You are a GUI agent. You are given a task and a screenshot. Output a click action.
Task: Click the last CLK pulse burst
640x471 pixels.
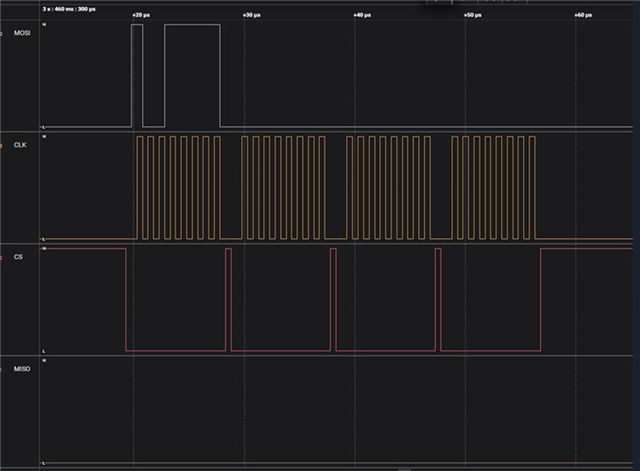493,187
